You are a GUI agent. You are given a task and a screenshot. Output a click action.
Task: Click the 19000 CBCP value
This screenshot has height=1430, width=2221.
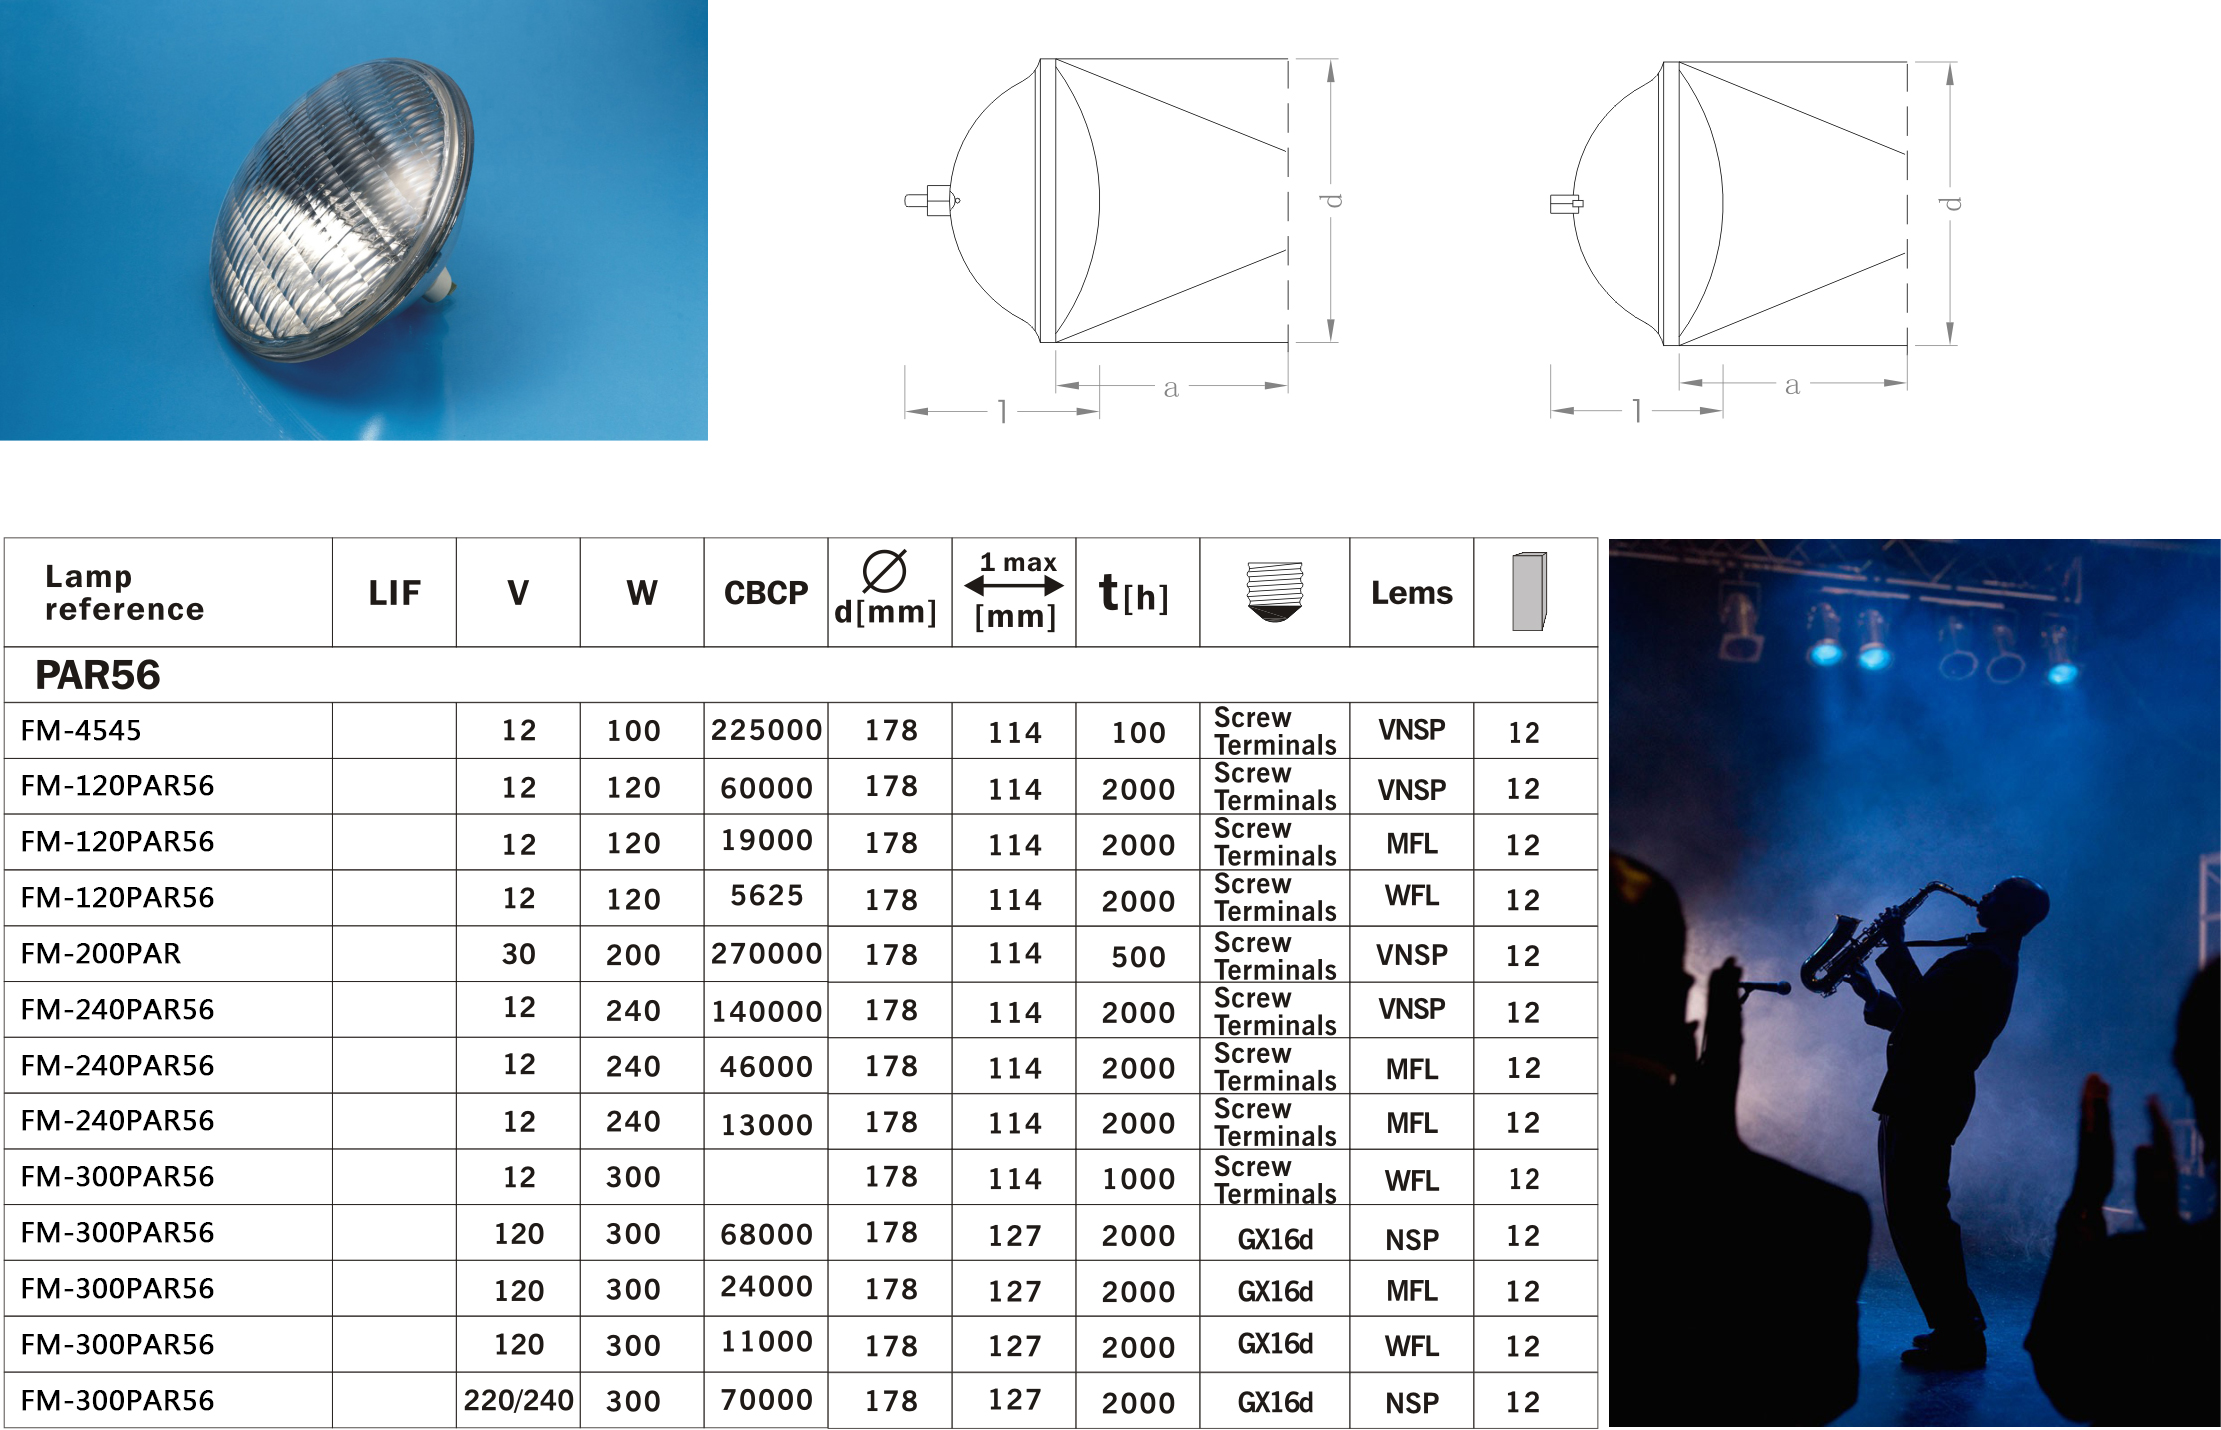pyautogui.click(x=767, y=840)
